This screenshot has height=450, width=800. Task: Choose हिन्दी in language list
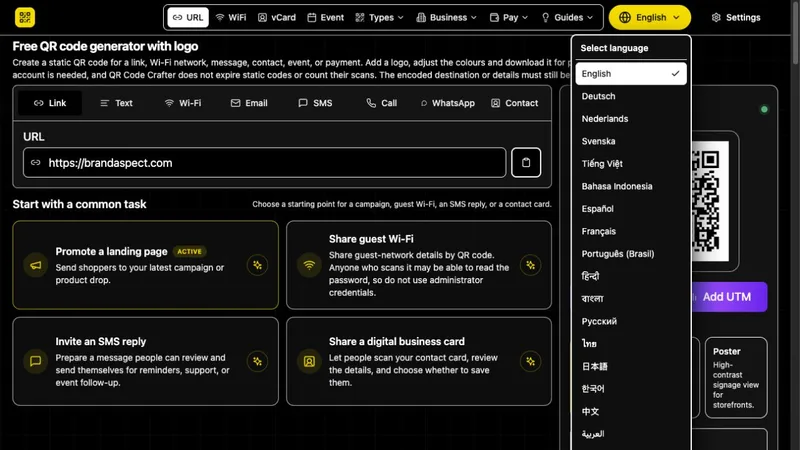(631, 276)
